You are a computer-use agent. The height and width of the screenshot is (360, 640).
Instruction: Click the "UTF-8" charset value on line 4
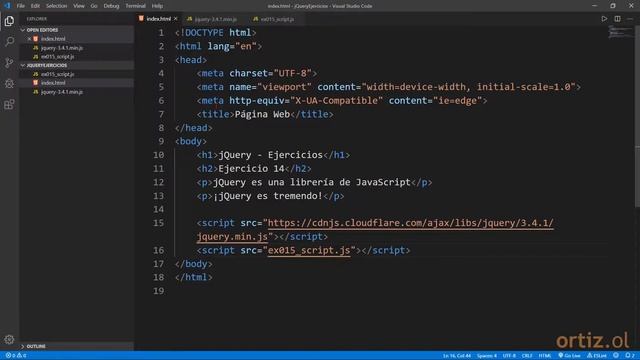click(x=292, y=73)
